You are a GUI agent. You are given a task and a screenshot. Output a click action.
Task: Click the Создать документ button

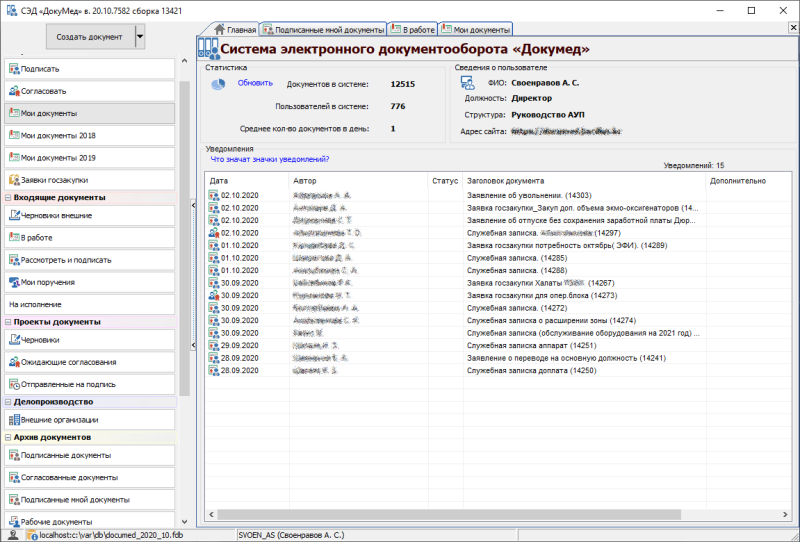(89, 37)
